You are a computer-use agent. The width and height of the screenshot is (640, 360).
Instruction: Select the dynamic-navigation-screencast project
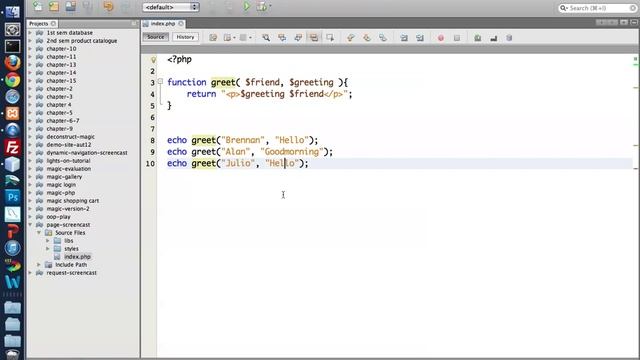[87, 153]
